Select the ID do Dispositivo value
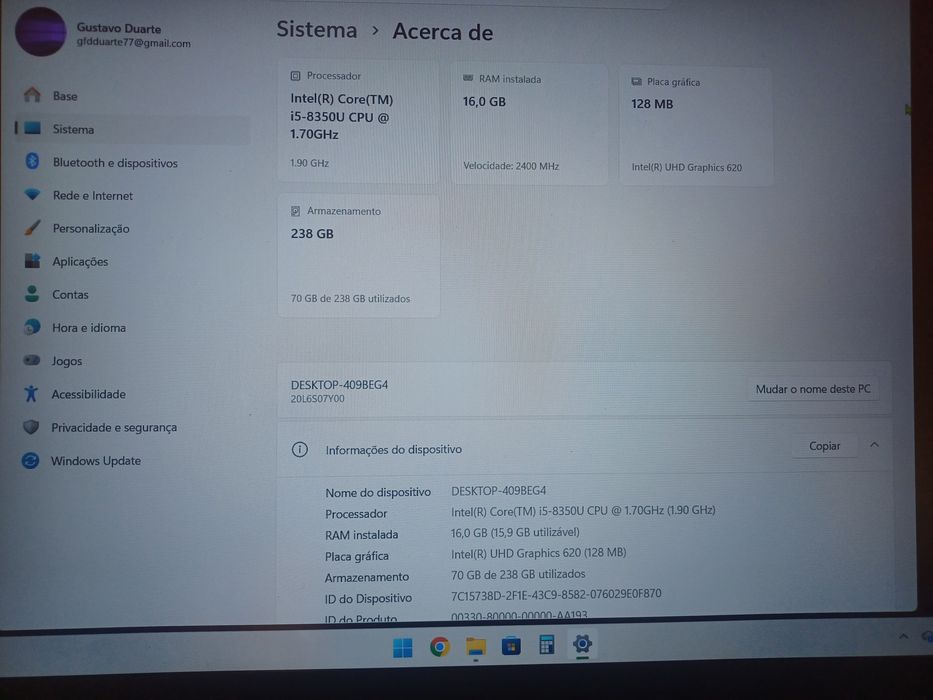The image size is (933, 700). (556, 594)
